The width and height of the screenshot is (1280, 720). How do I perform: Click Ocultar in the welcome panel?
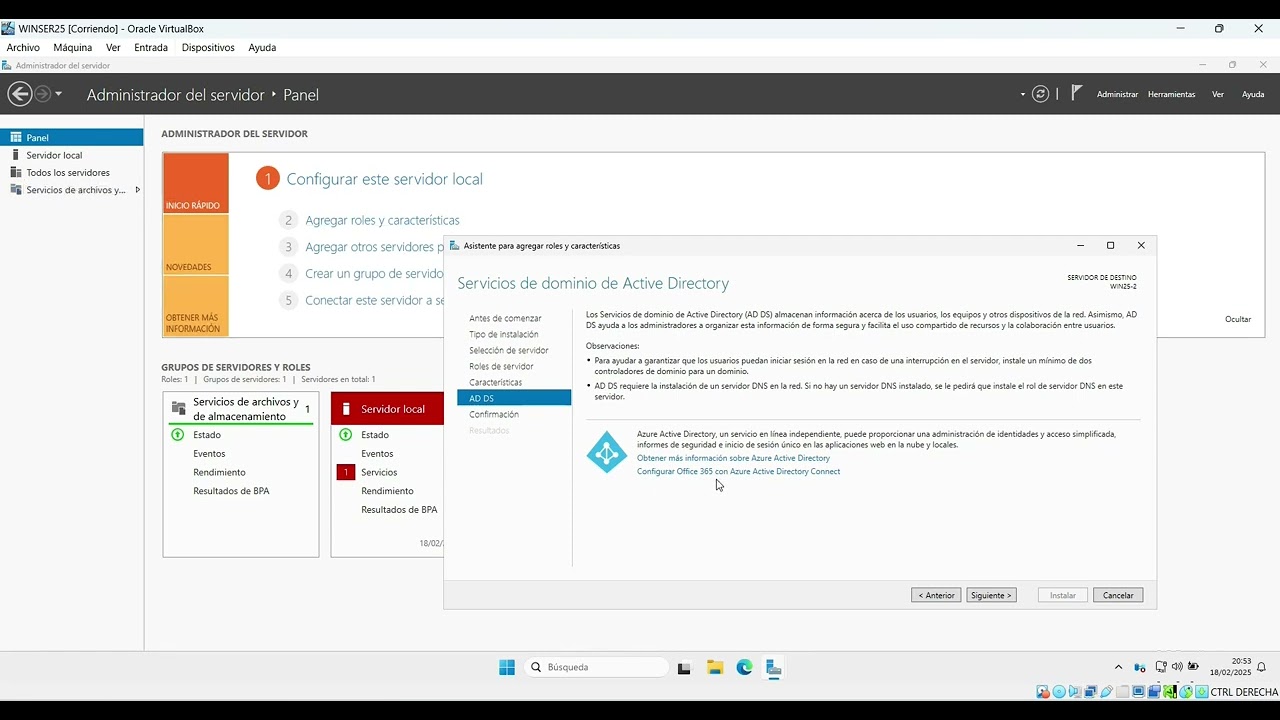coord(1238,319)
